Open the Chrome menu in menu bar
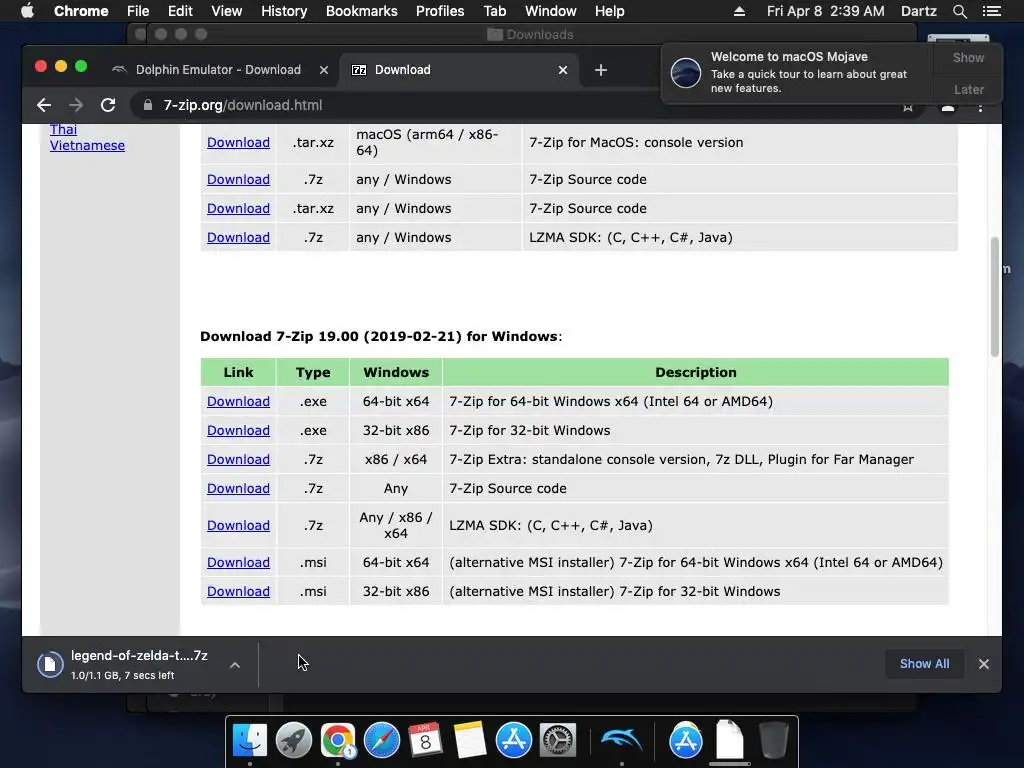Screen dimensions: 1024x768 pos(81,11)
